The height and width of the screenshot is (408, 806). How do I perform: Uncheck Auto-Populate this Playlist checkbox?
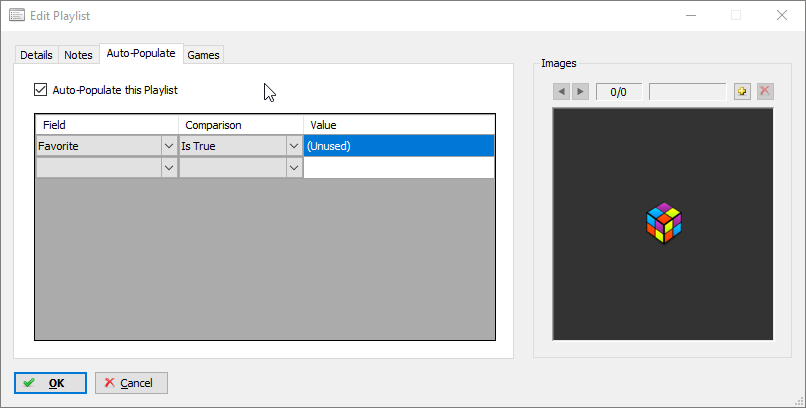point(40,90)
